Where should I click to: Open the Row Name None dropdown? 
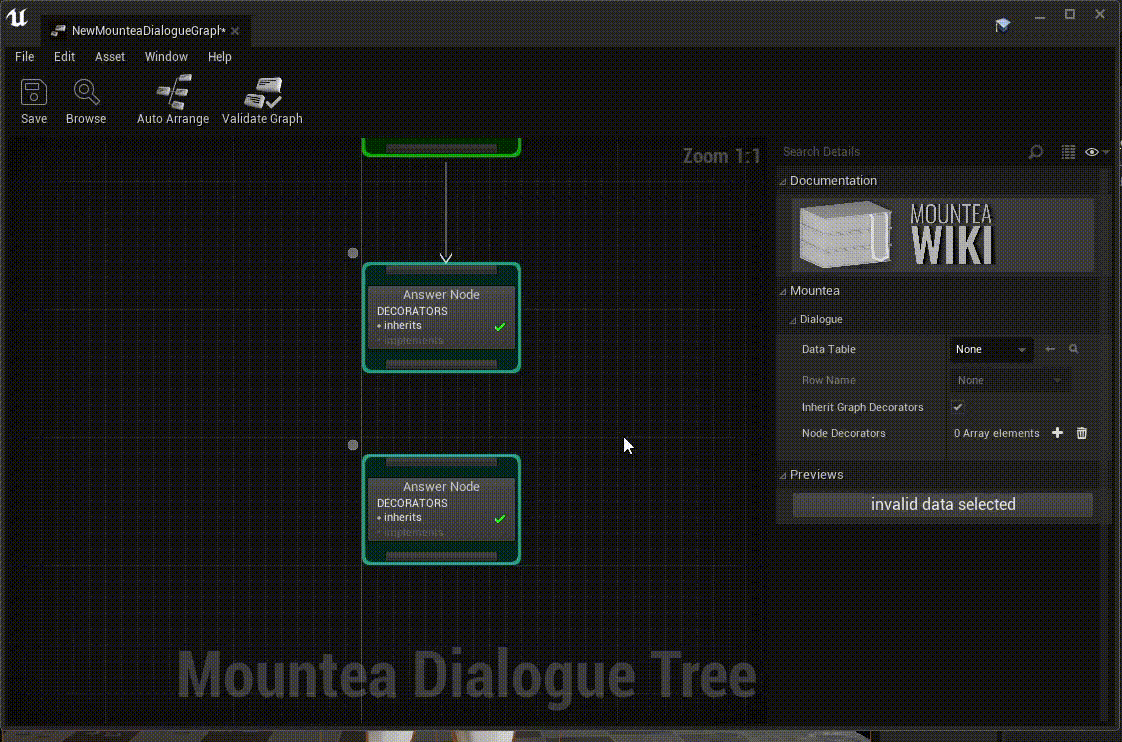point(1010,380)
